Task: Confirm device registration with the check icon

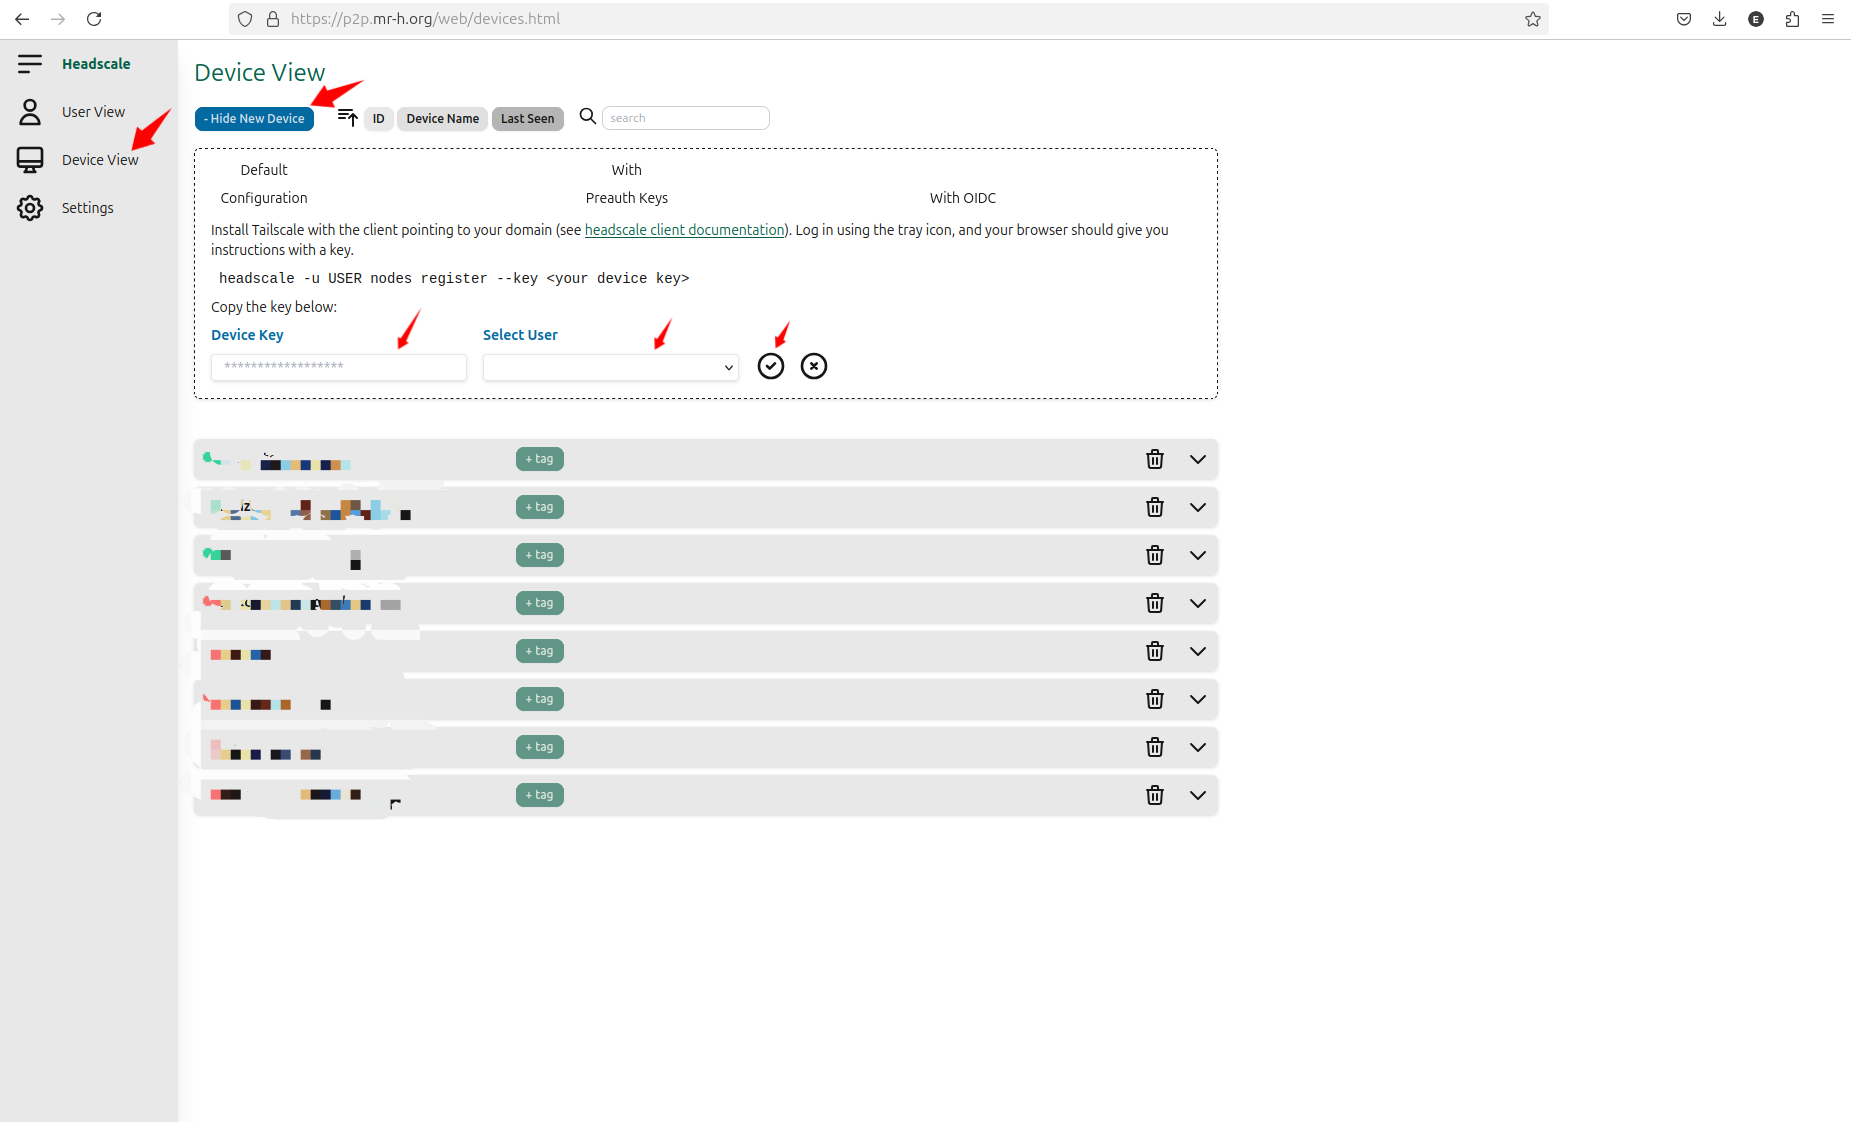Action: coord(770,366)
